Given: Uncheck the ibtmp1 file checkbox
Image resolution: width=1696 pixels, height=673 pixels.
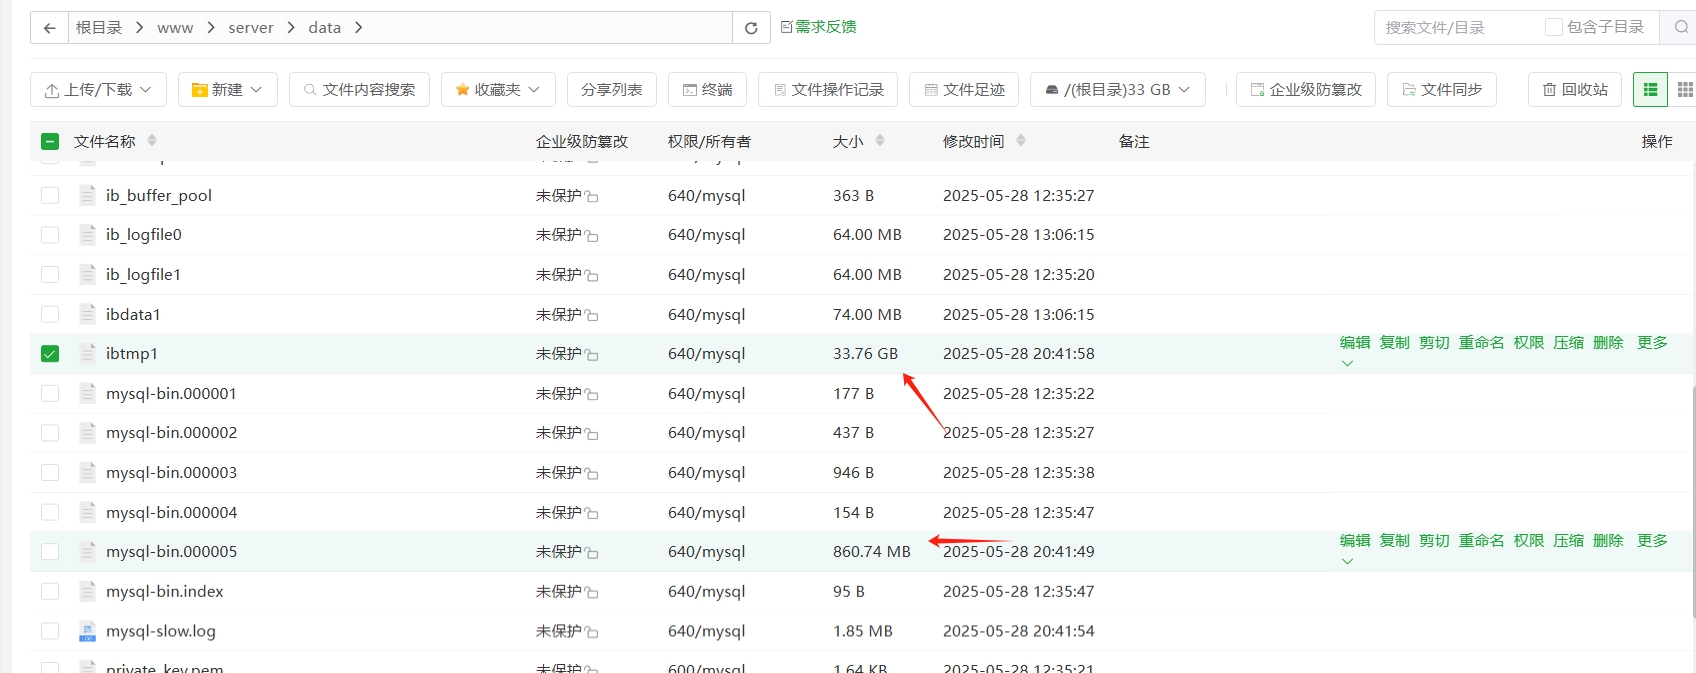Looking at the screenshot, I should tap(50, 353).
